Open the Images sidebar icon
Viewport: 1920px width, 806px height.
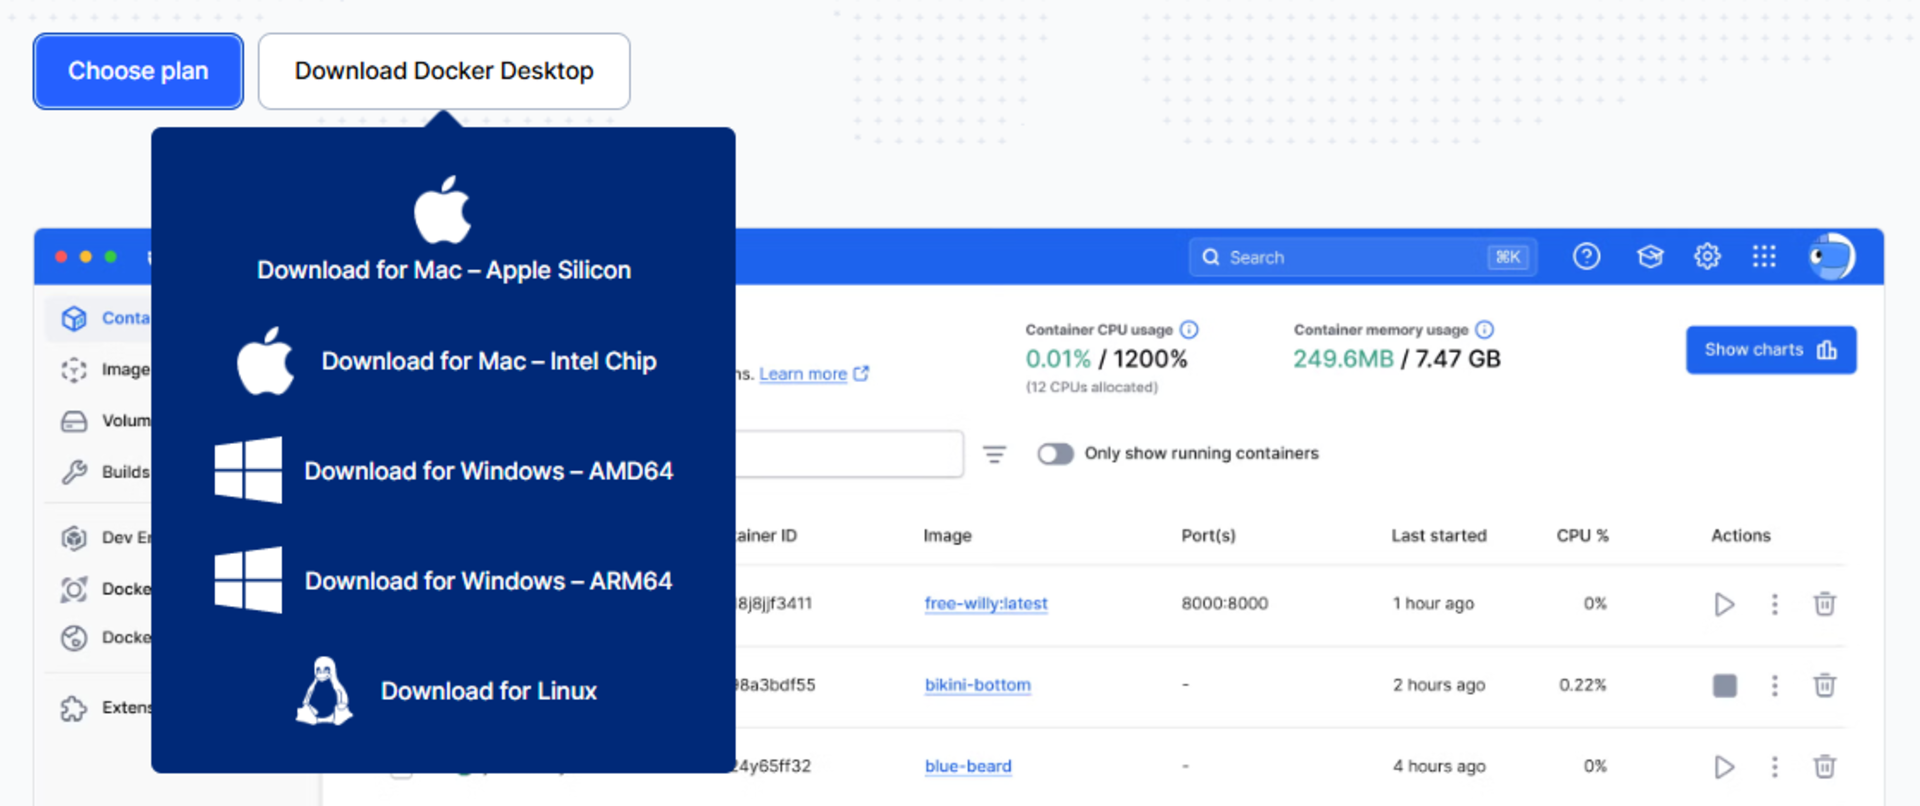[74, 370]
